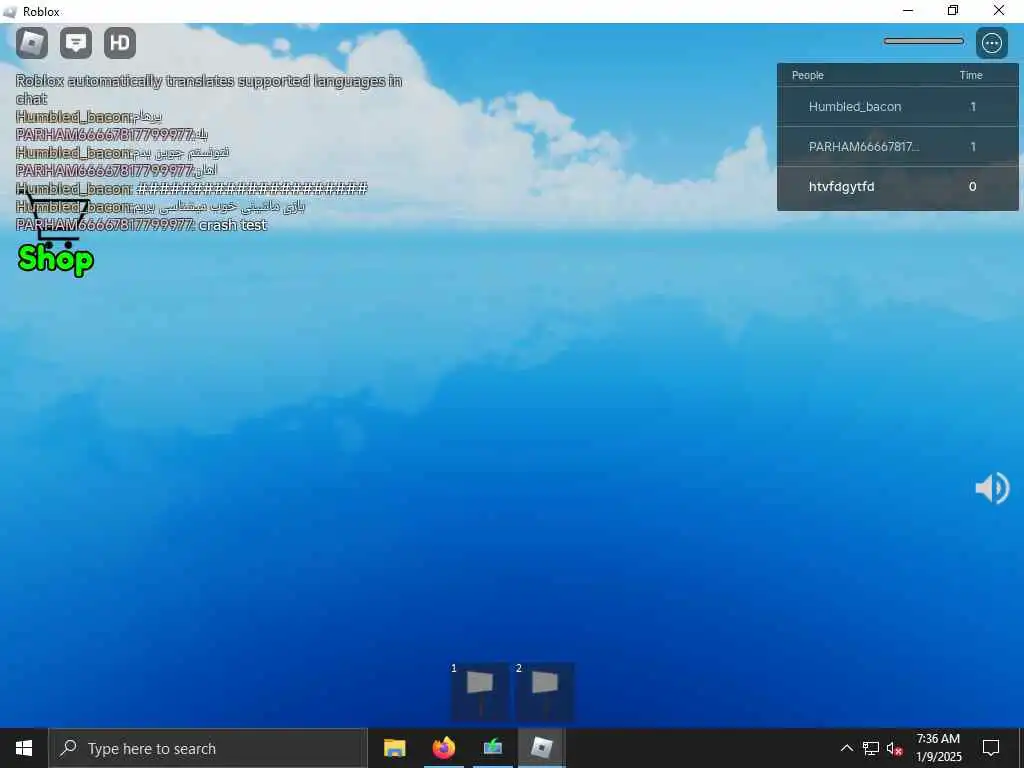Click the Roblox taskbar icon
Image resolution: width=1024 pixels, height=768 pixels.
(x=541, y=748)
